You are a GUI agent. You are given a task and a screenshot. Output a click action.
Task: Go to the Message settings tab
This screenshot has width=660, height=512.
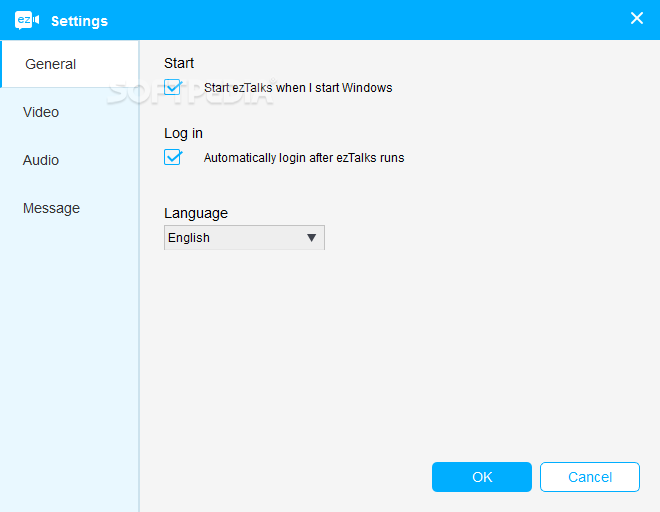(69, 208)
